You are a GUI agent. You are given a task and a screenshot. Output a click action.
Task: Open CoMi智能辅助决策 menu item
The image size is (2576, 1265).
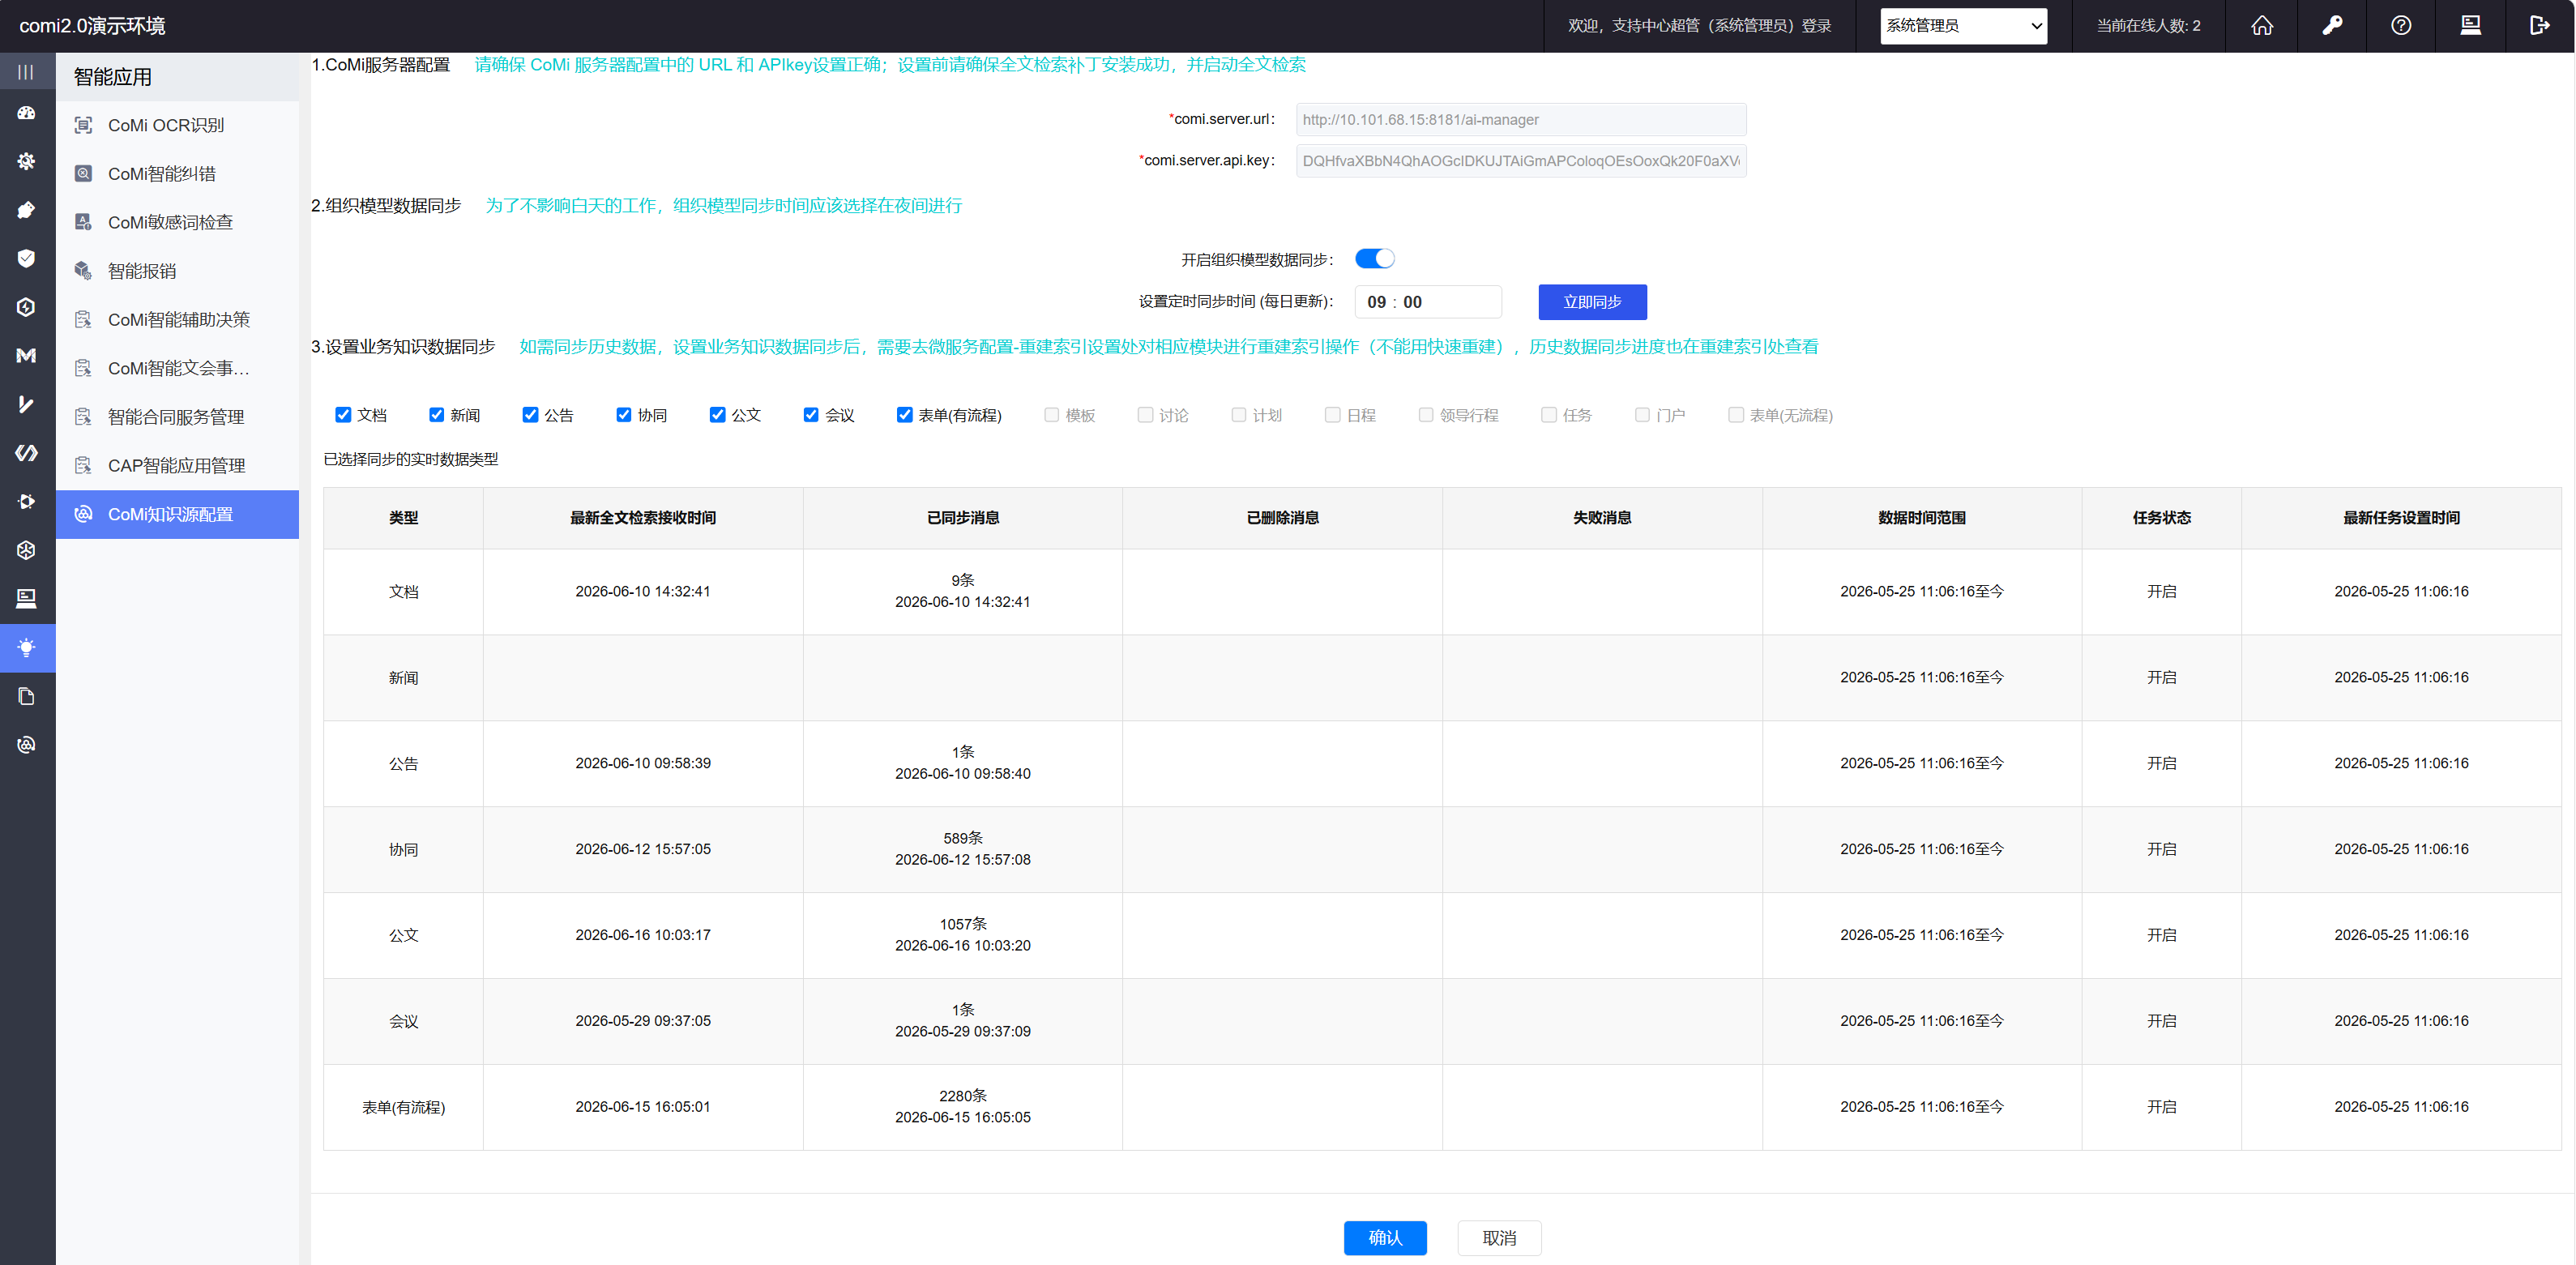click(177, 320)
